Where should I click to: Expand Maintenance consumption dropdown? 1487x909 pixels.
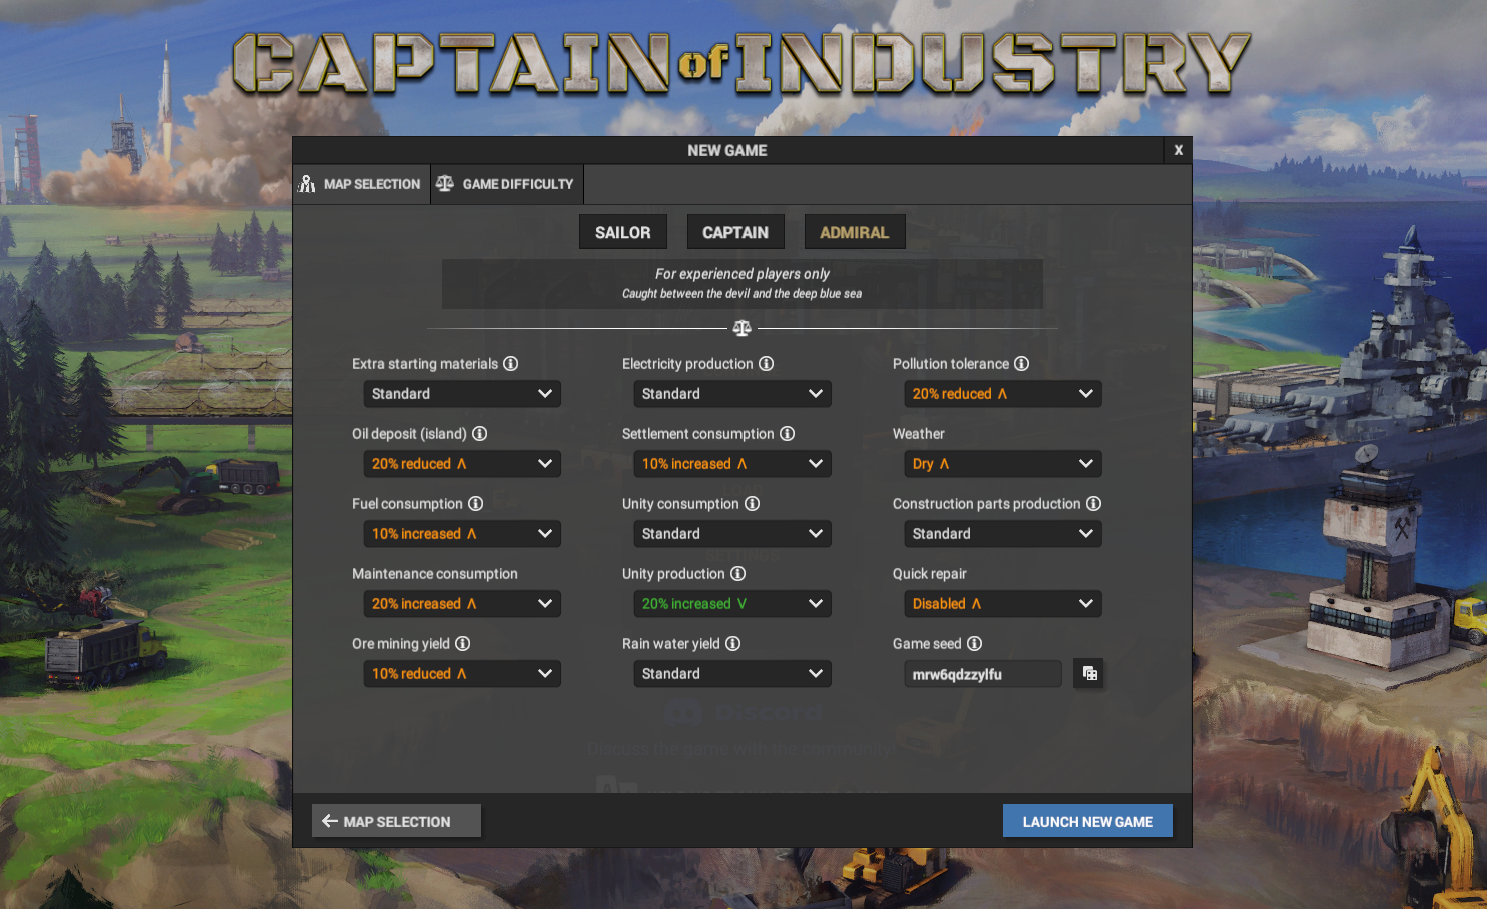pos(462,604)
